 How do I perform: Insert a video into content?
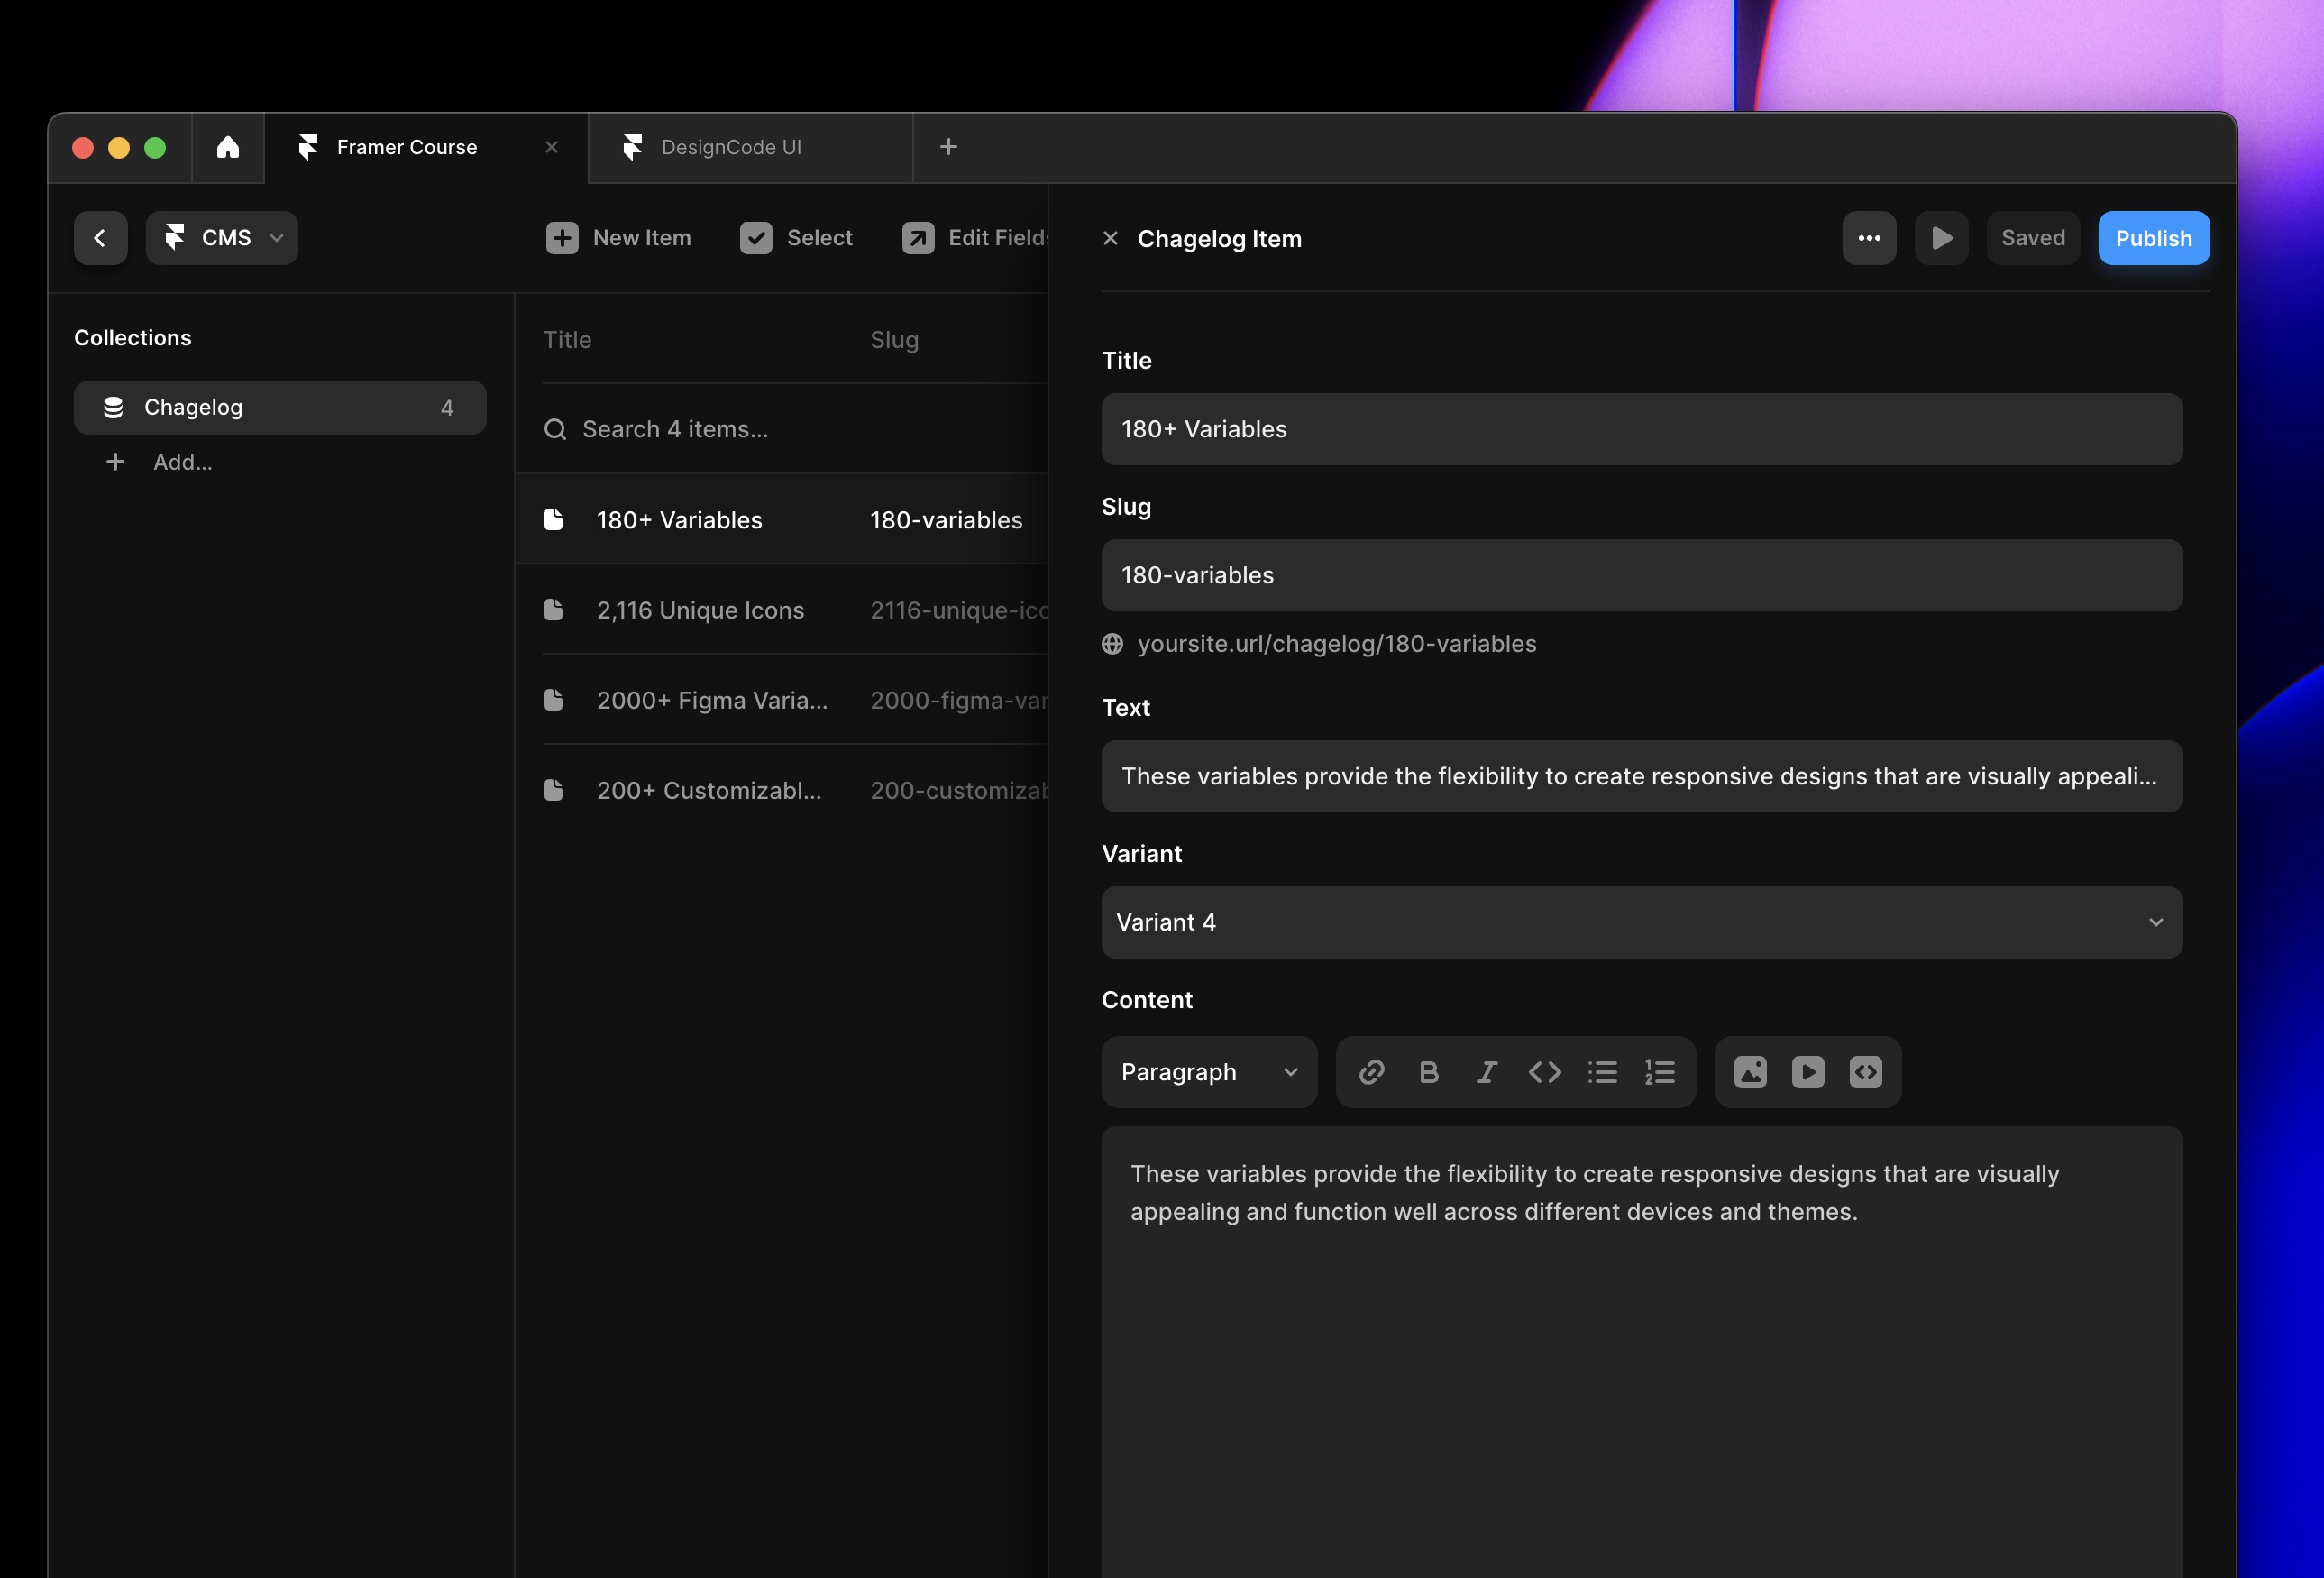(1807, 1072)
